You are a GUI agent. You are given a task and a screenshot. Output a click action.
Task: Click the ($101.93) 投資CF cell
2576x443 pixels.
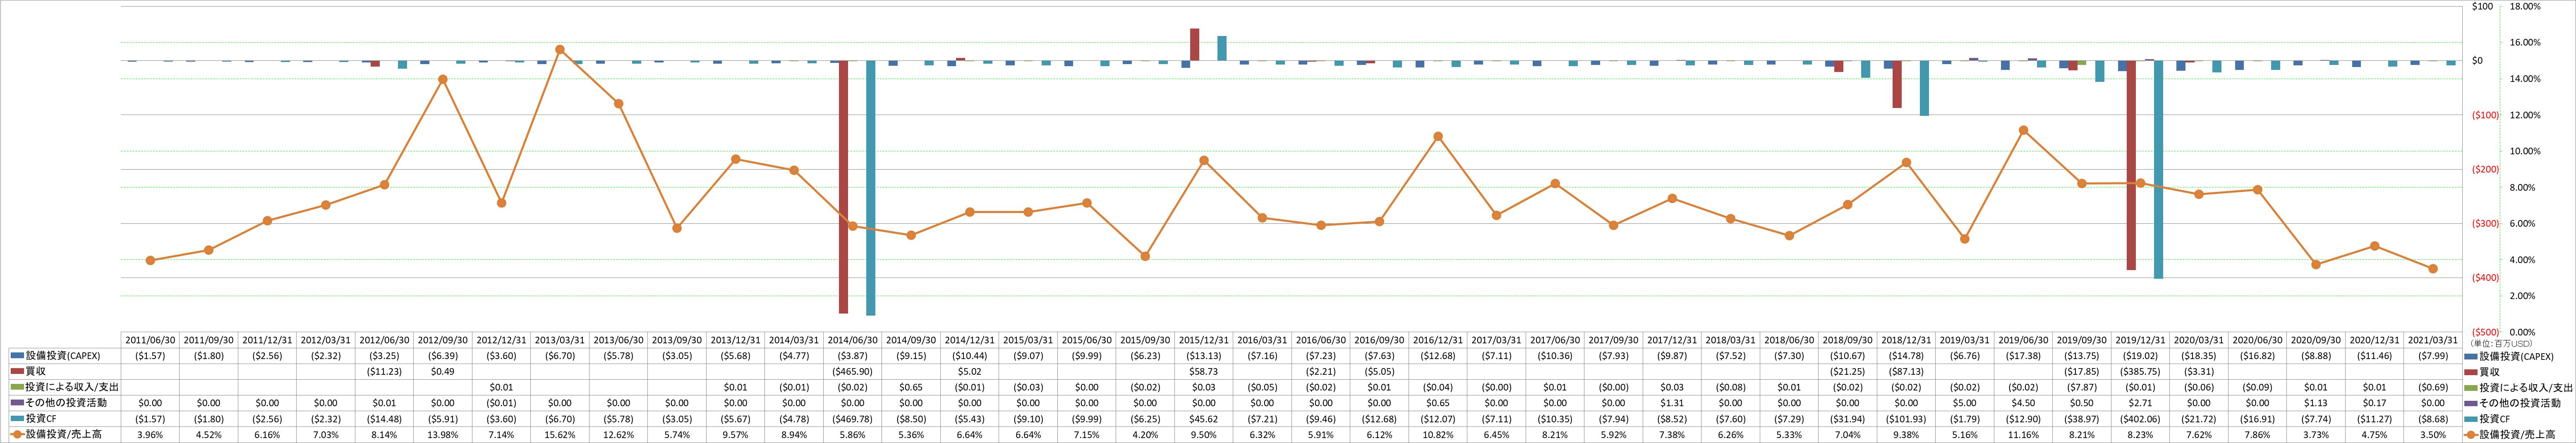pyautogui.click(x=1906, y=419)
